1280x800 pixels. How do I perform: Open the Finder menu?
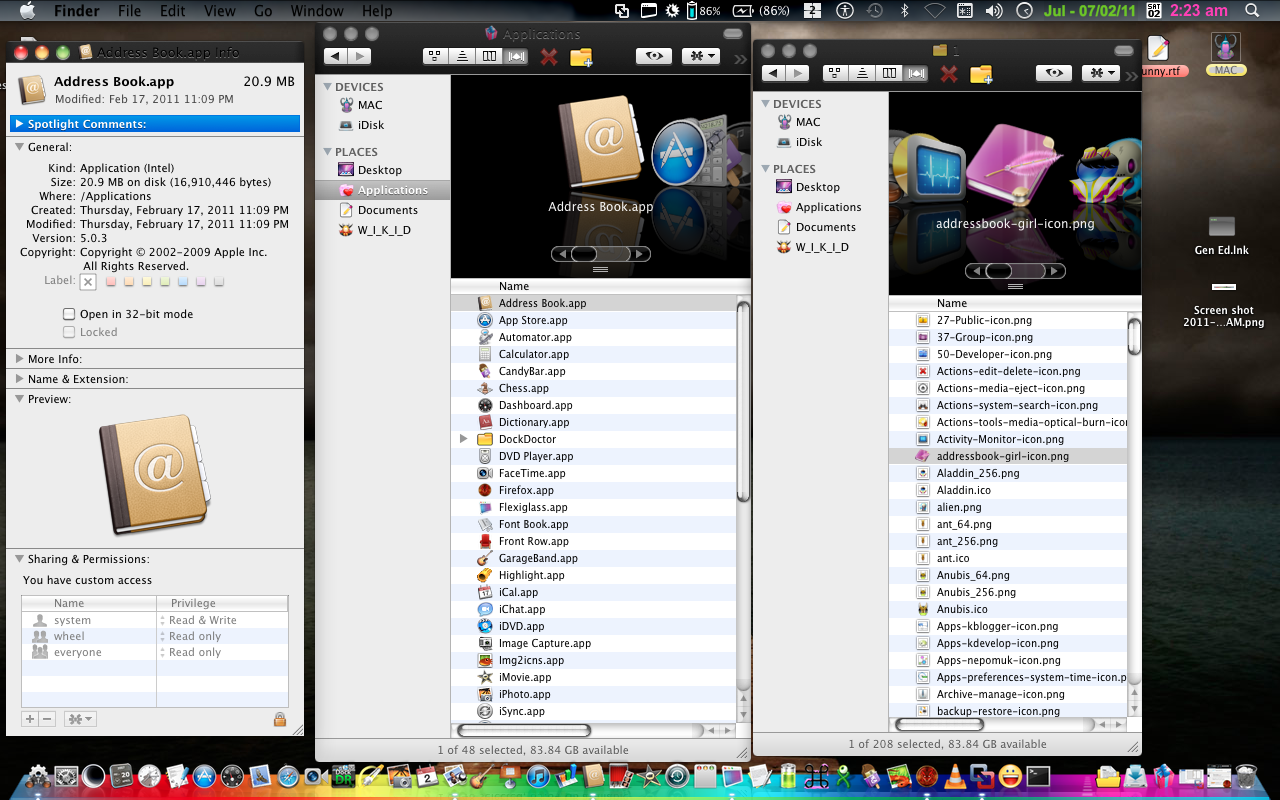75,11
